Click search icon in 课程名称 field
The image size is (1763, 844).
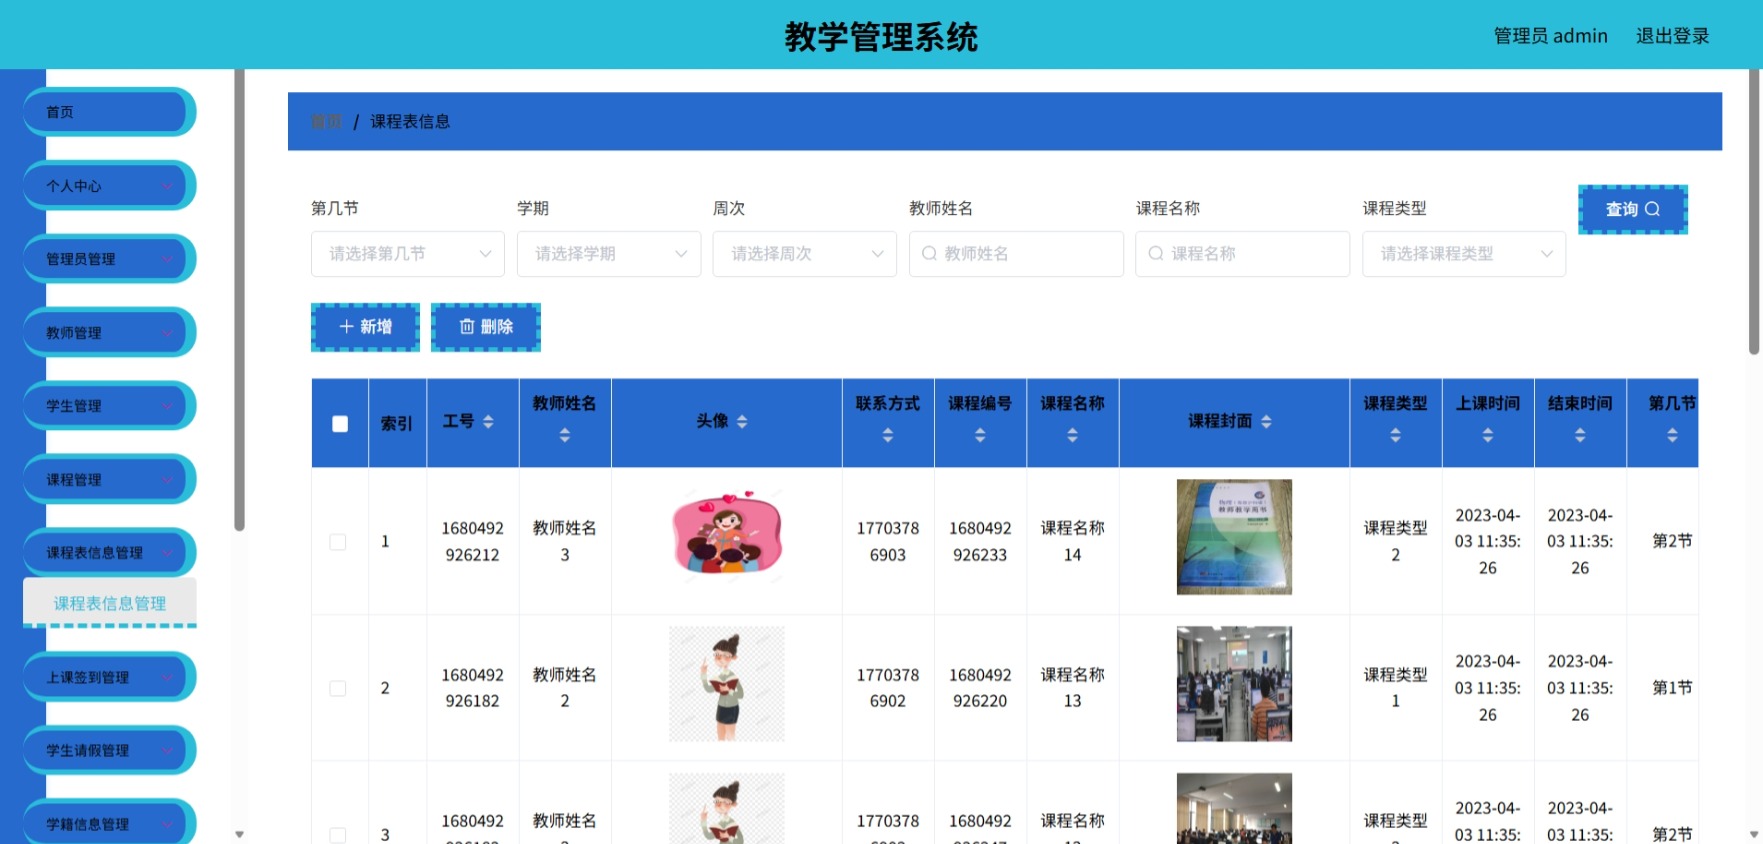1156,254
